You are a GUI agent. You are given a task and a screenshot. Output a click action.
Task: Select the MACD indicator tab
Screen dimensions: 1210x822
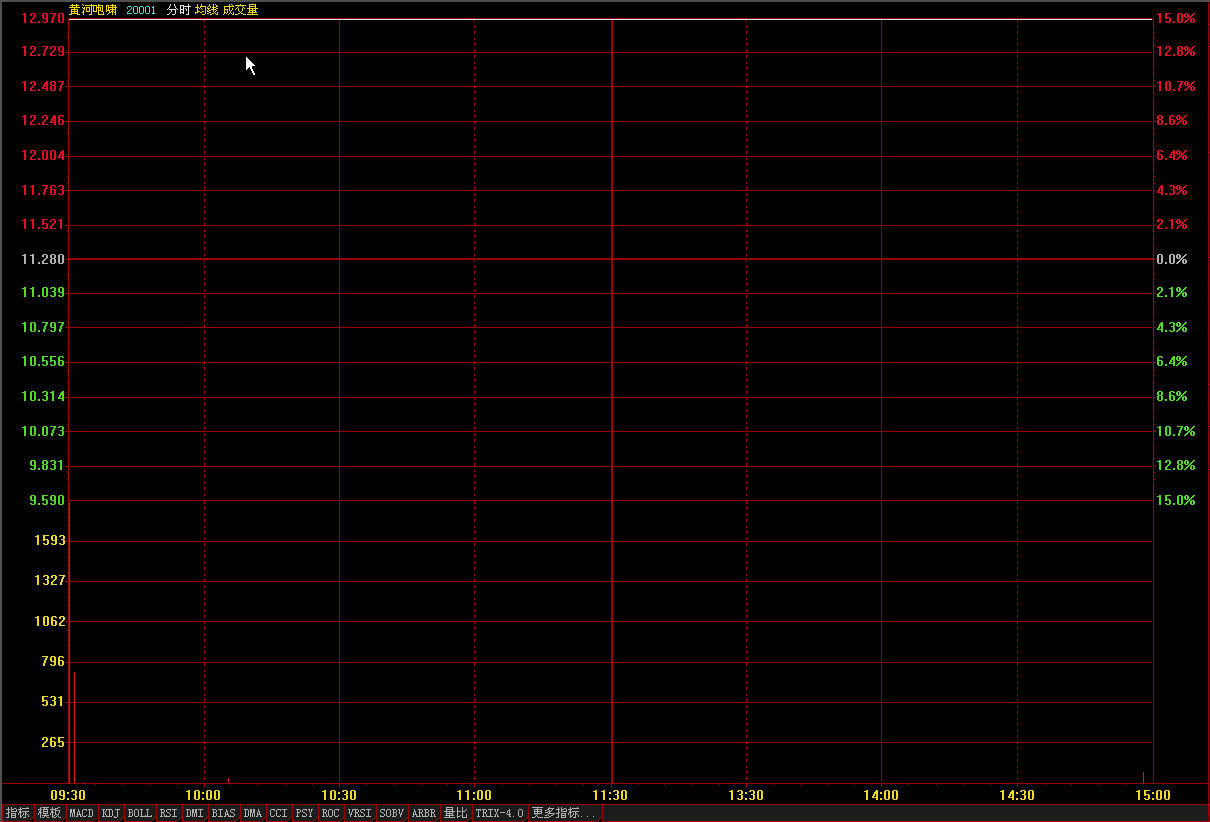(81, 813)
